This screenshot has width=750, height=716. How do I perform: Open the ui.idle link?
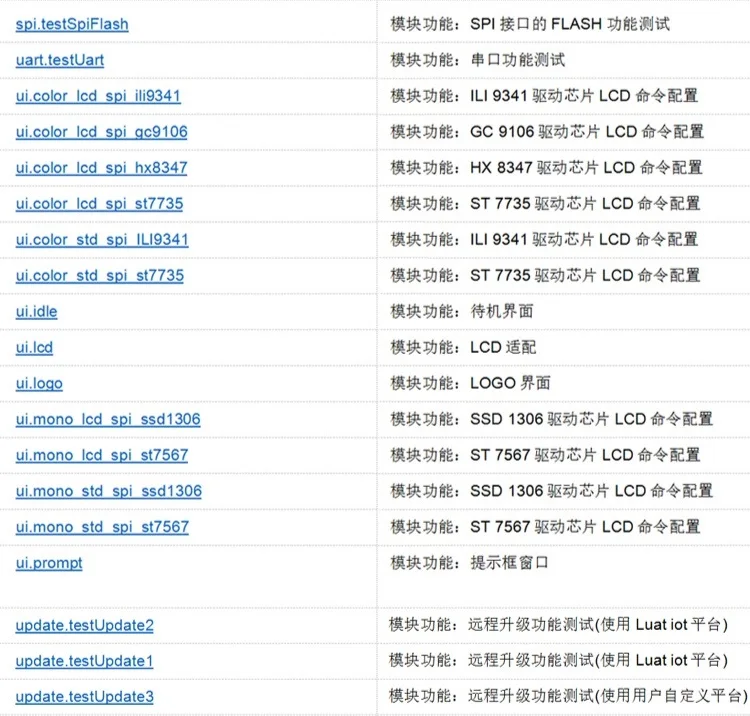coord(36,311)
